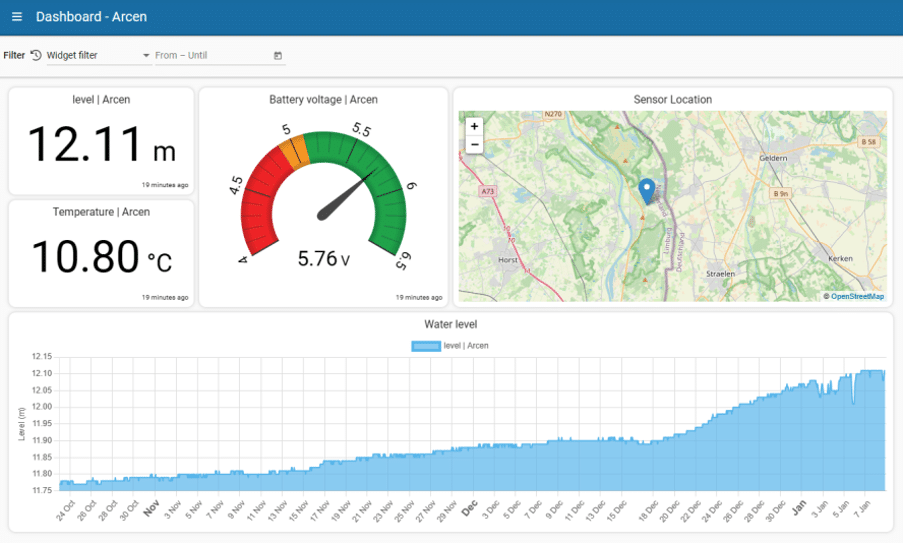Image resolution: width=904 pixels, height=544 pixels.
Task: Click the Geldern town label on map
Action: (773, 158)
